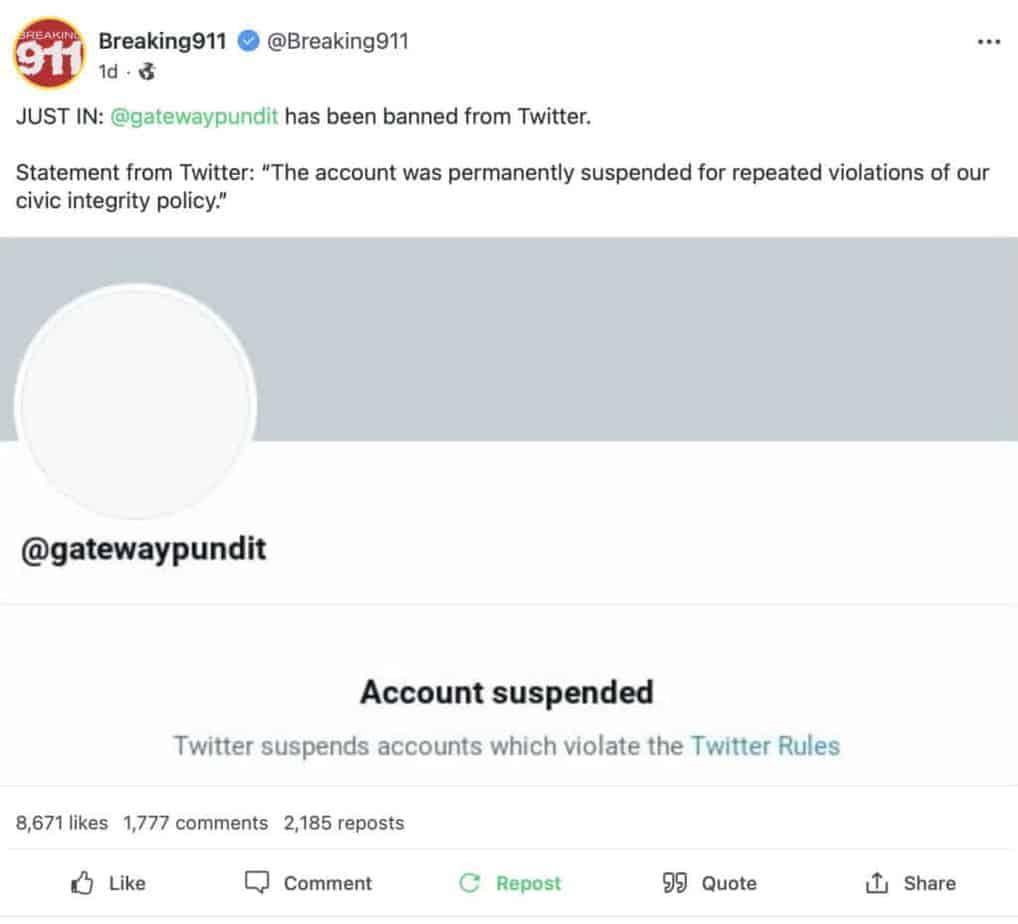The height and width of the screenshot is (924, 1018).
Task: View the 8,671 likes list
Action: point(62,823)
